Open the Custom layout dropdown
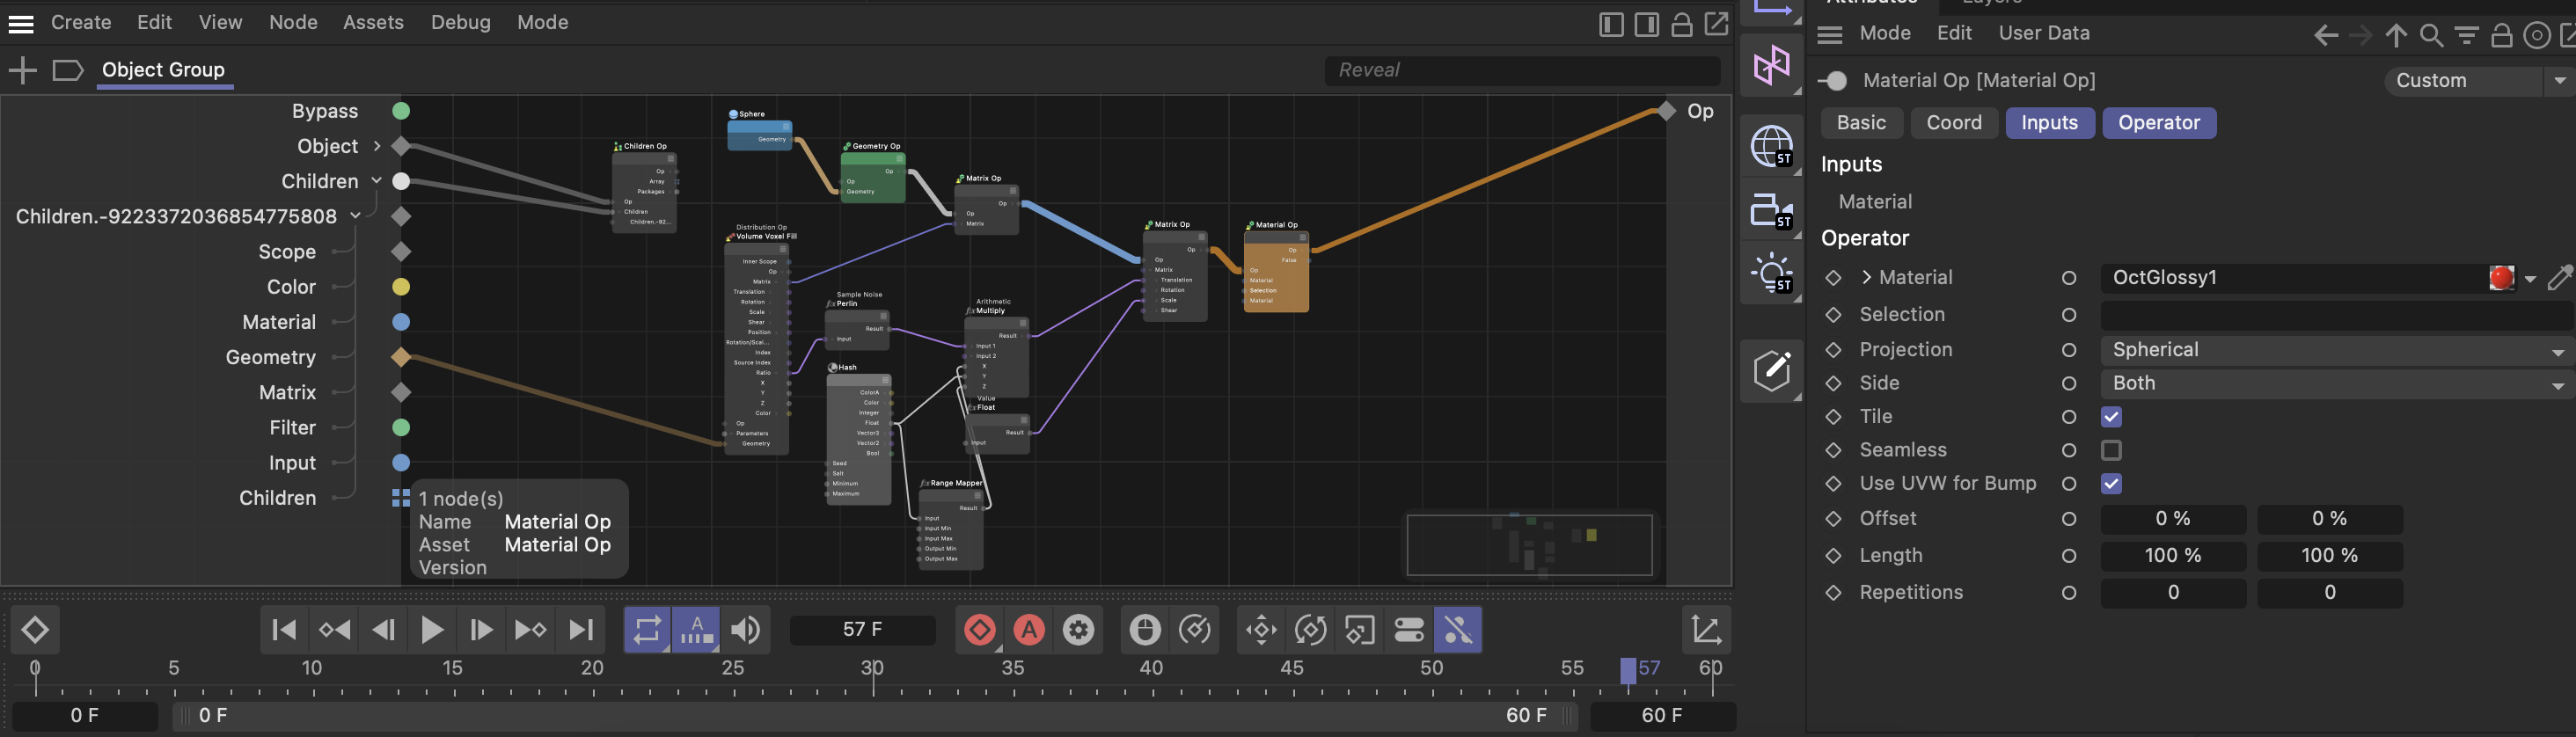The image size is (2576, 737). click(x=2478, y=81)
